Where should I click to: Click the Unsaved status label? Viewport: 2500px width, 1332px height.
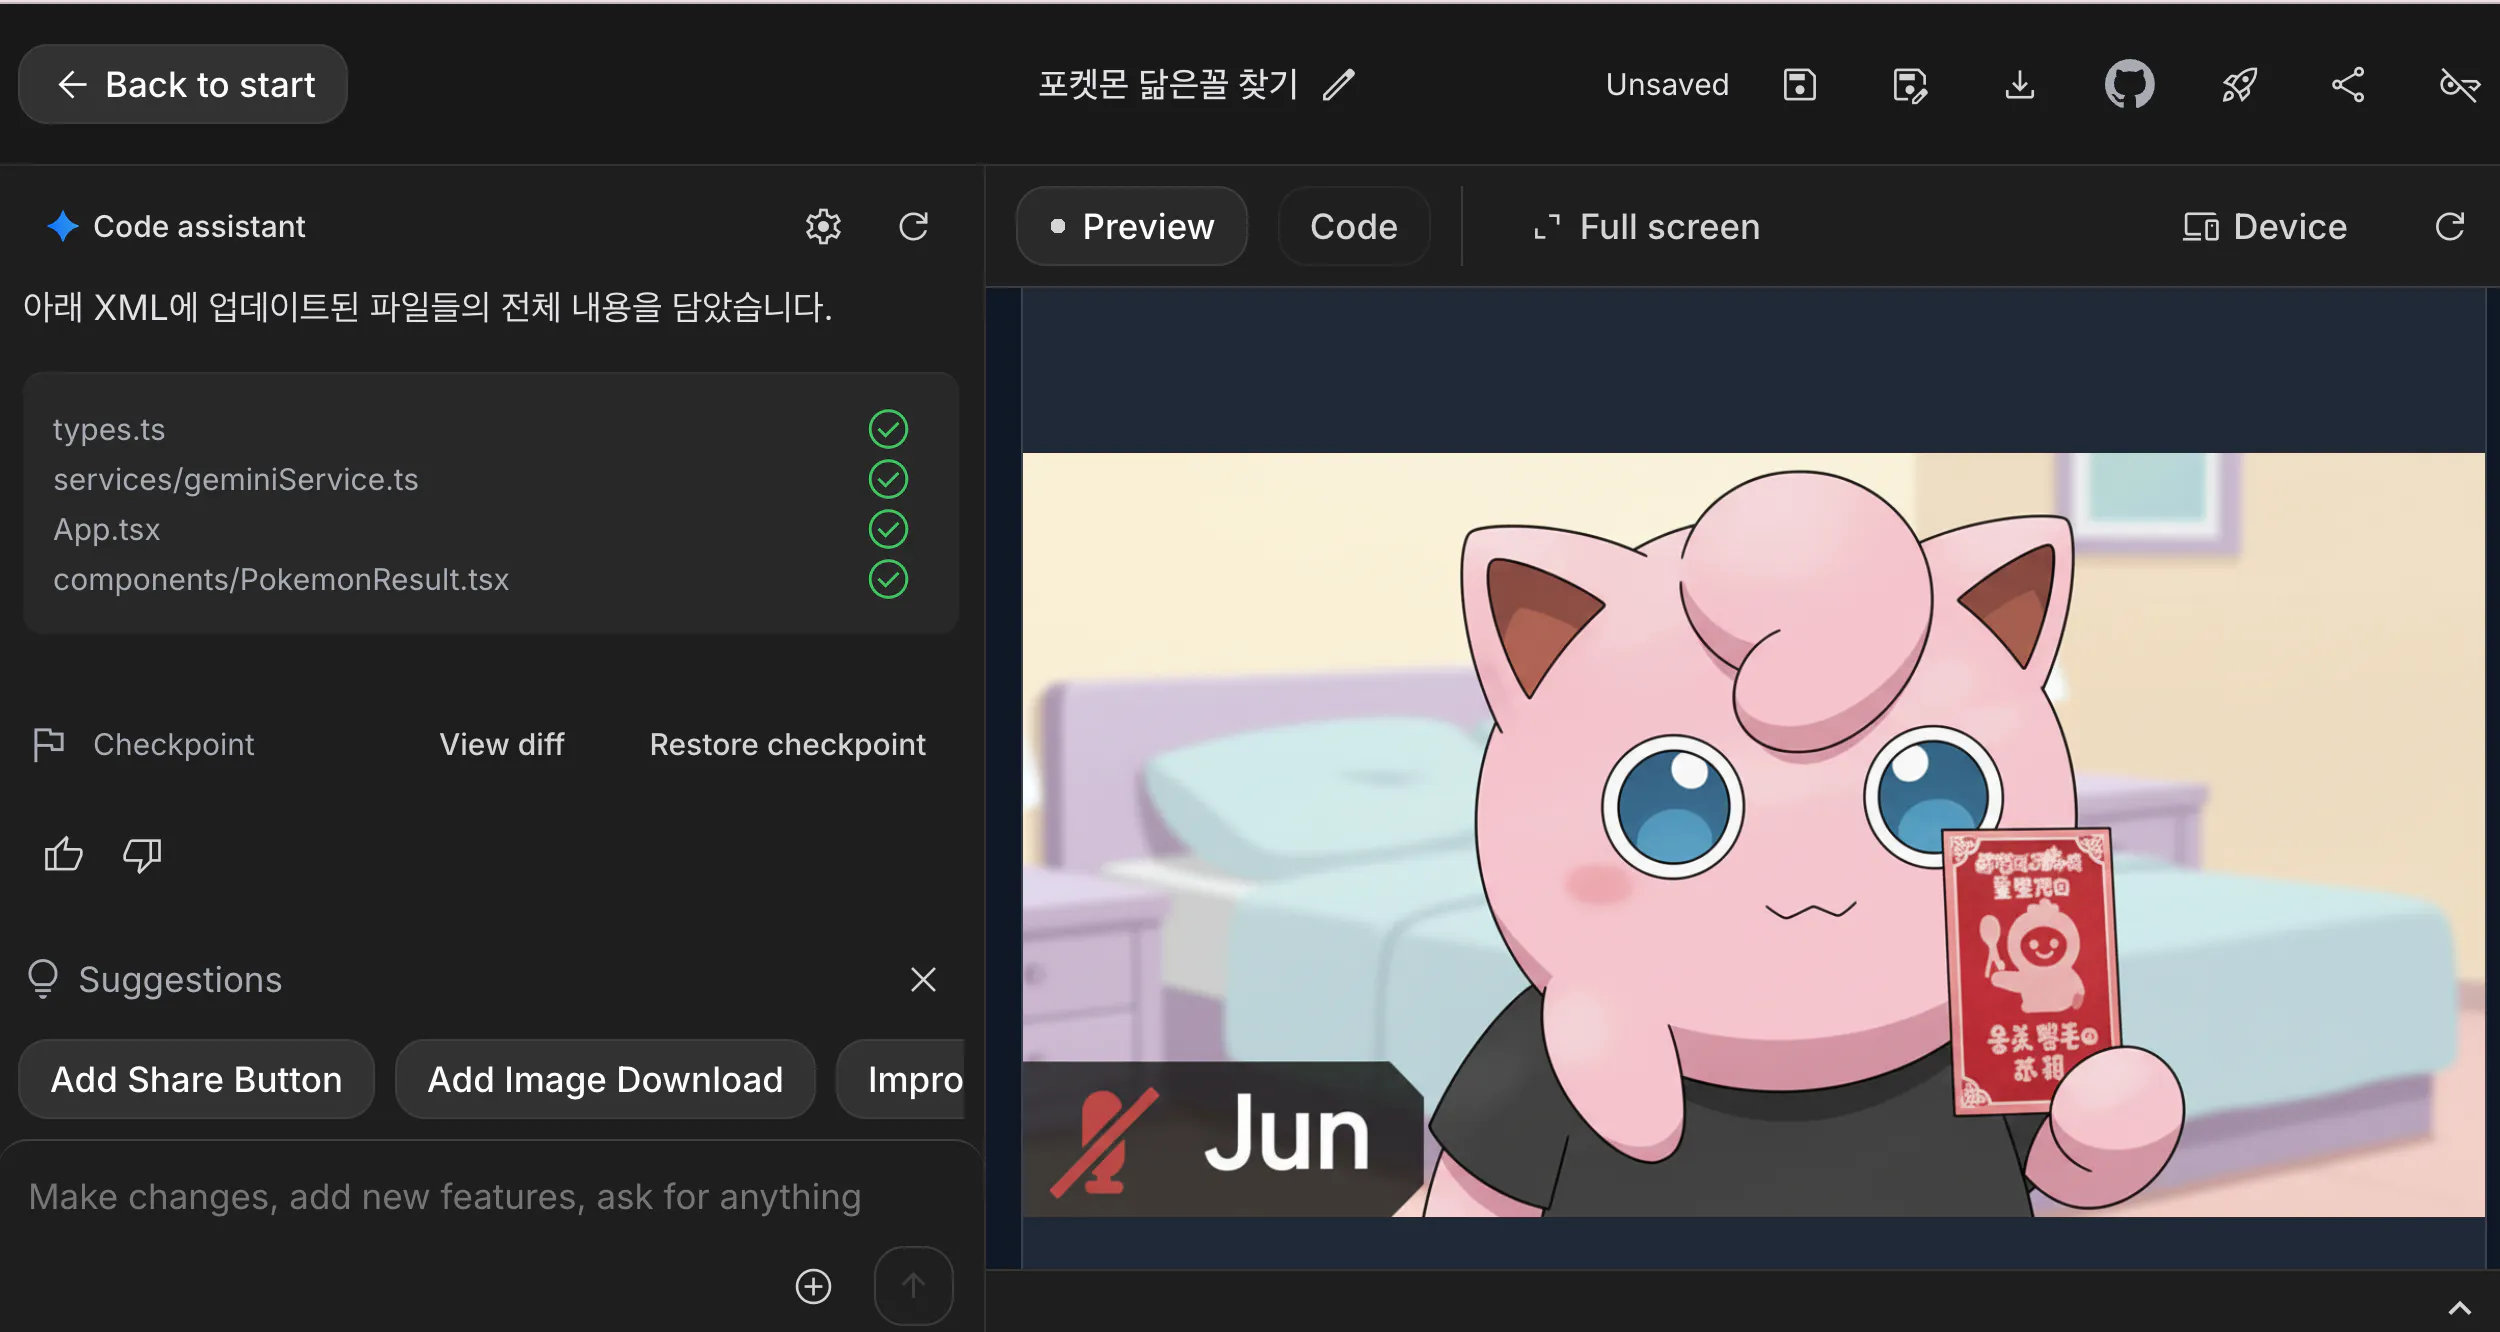coord(1667,85)
